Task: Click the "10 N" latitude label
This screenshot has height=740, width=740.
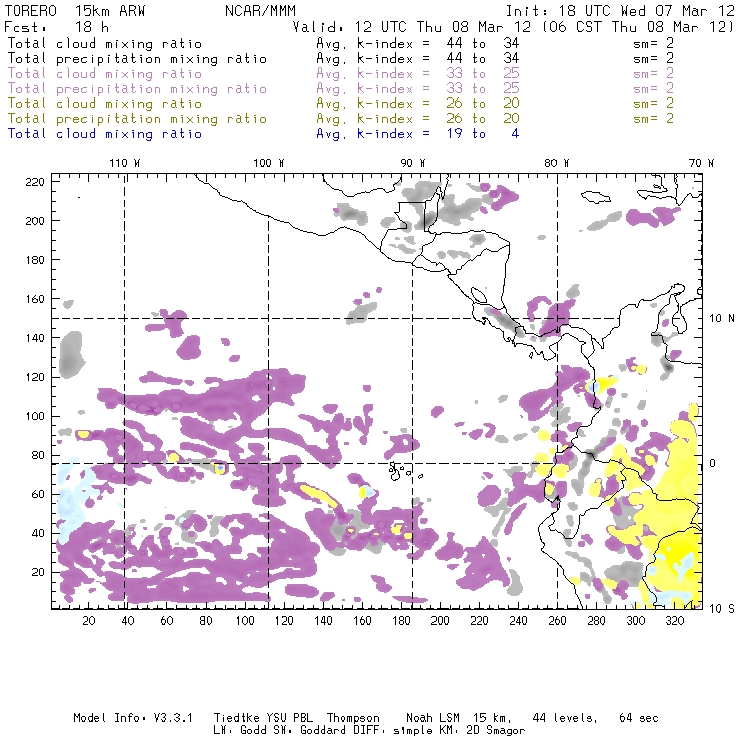Action: (722, 319)
